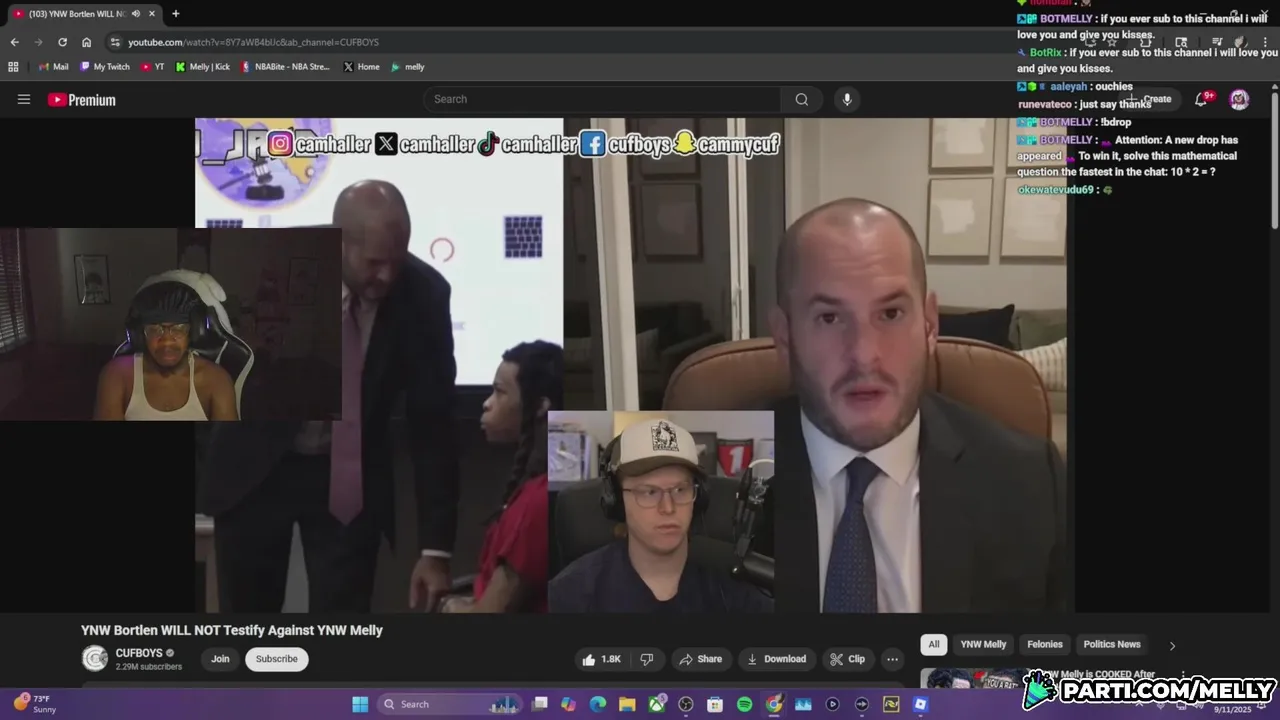The width and height of the screenshot is (1280, 720).
Task: Open Copilot from the taskbar
Action: click(x=569, y=704)
